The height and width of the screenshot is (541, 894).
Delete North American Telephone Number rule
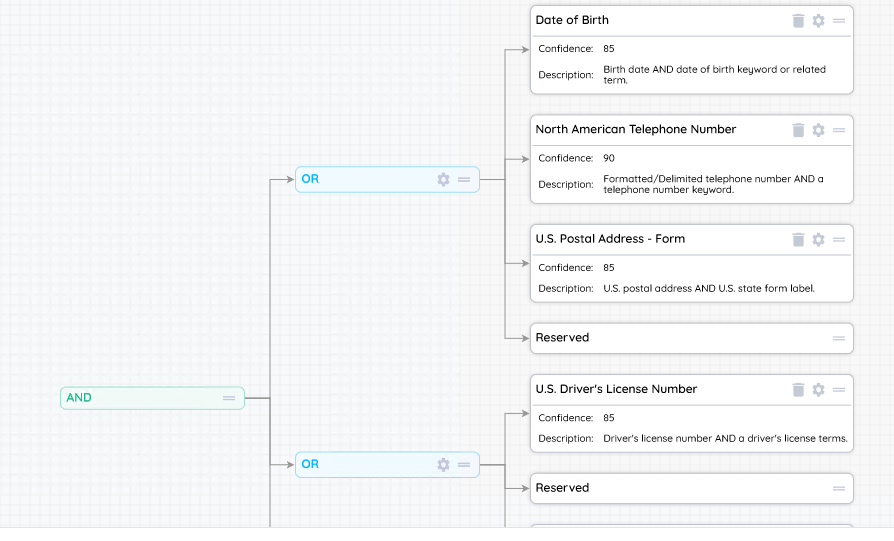(x=798, y=130)
